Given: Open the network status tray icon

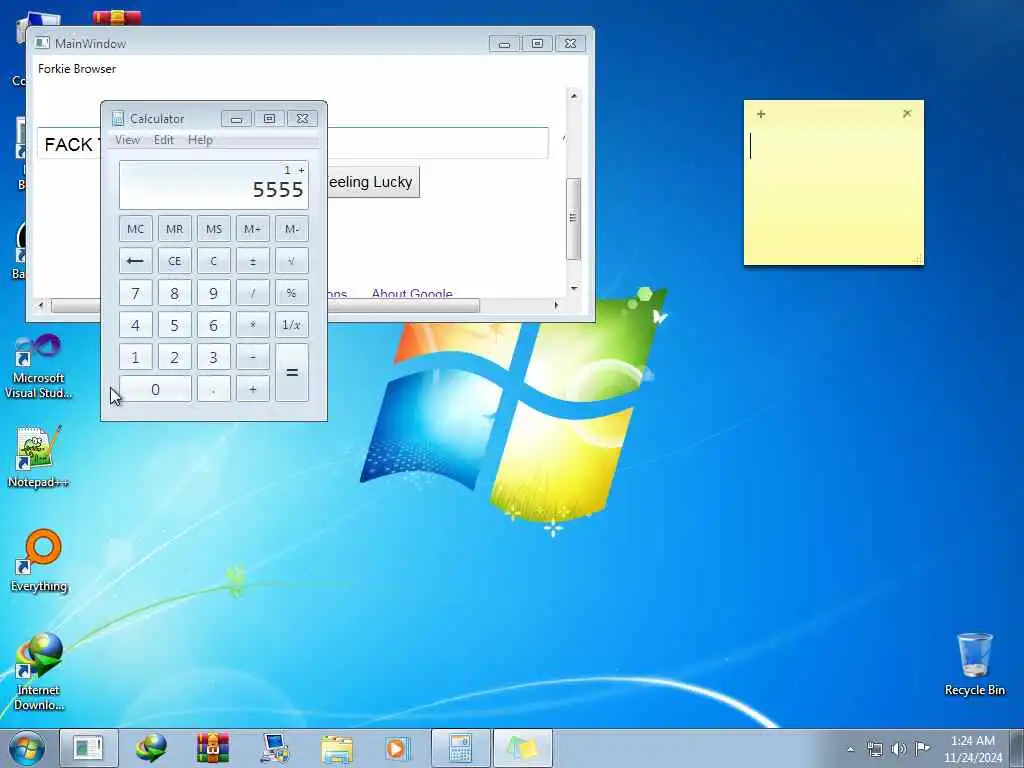Looking at the screenshot, I should (x=874, y=749).
